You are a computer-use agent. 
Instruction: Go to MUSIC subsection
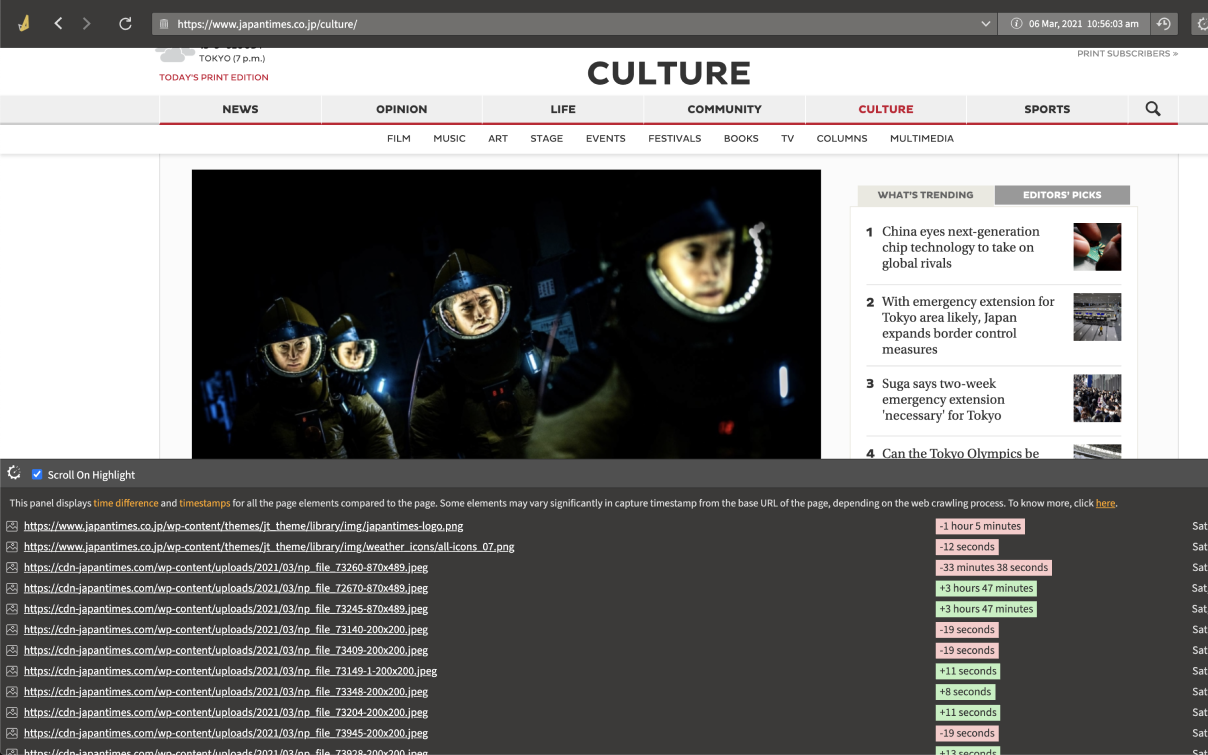pyautogui.click(x=449, y=139)
